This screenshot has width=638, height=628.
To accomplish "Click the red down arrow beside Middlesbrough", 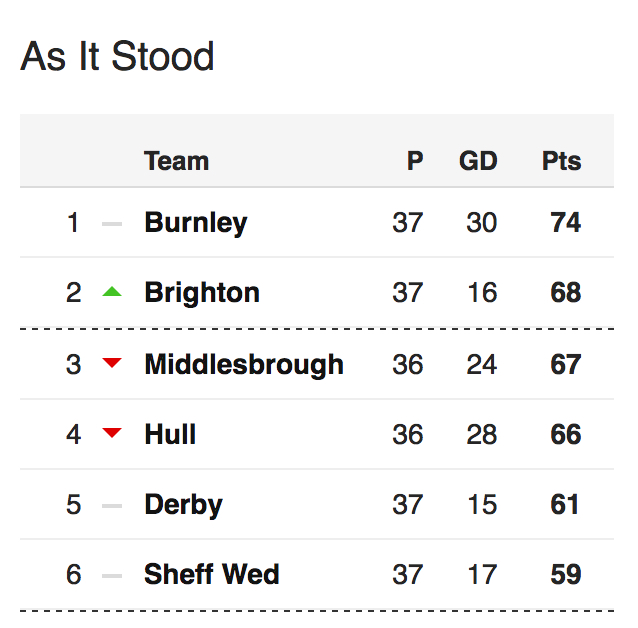I will click(112, 363).
